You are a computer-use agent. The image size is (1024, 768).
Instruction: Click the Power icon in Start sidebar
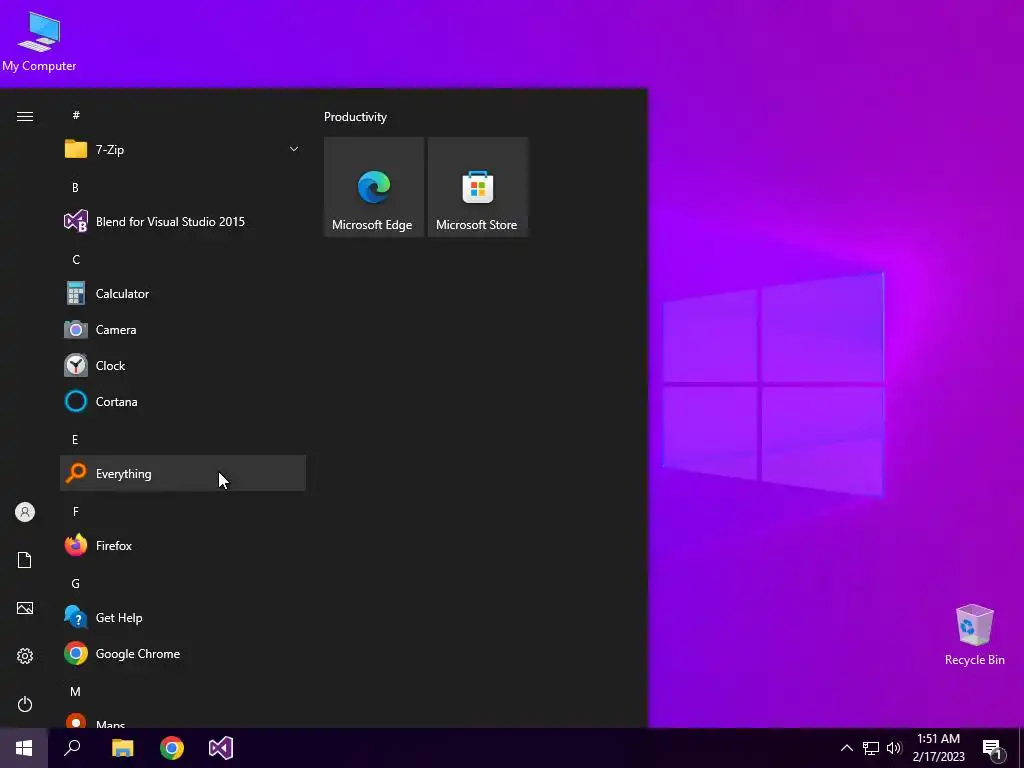25,704
